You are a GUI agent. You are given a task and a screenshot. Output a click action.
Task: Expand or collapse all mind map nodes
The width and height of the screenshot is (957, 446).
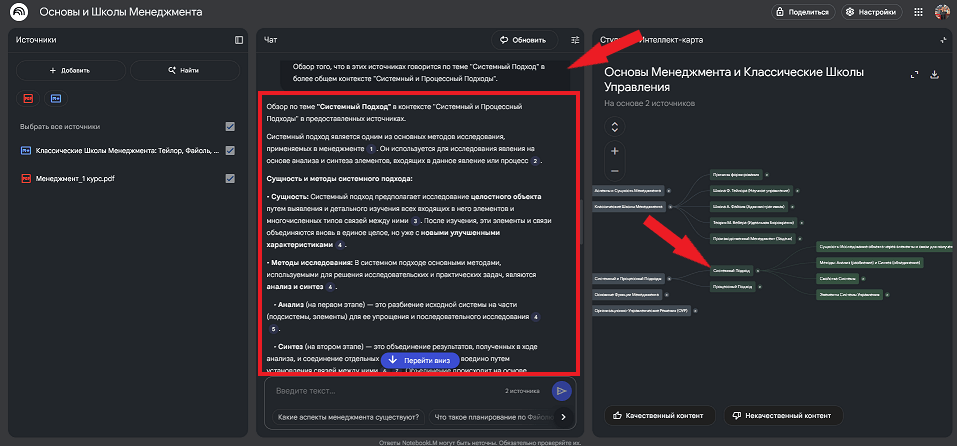tap(614, 126)
